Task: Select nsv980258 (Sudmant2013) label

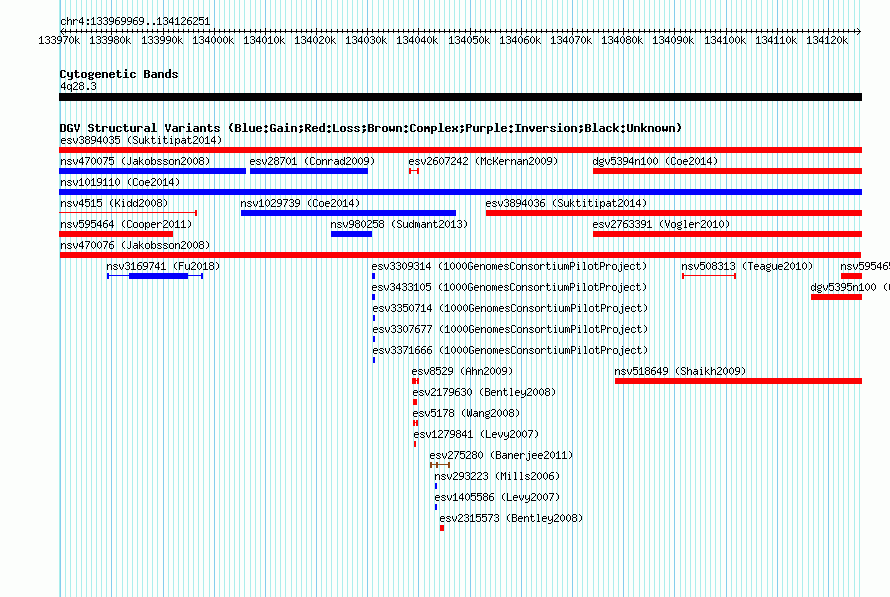Action: pos(399,224)
